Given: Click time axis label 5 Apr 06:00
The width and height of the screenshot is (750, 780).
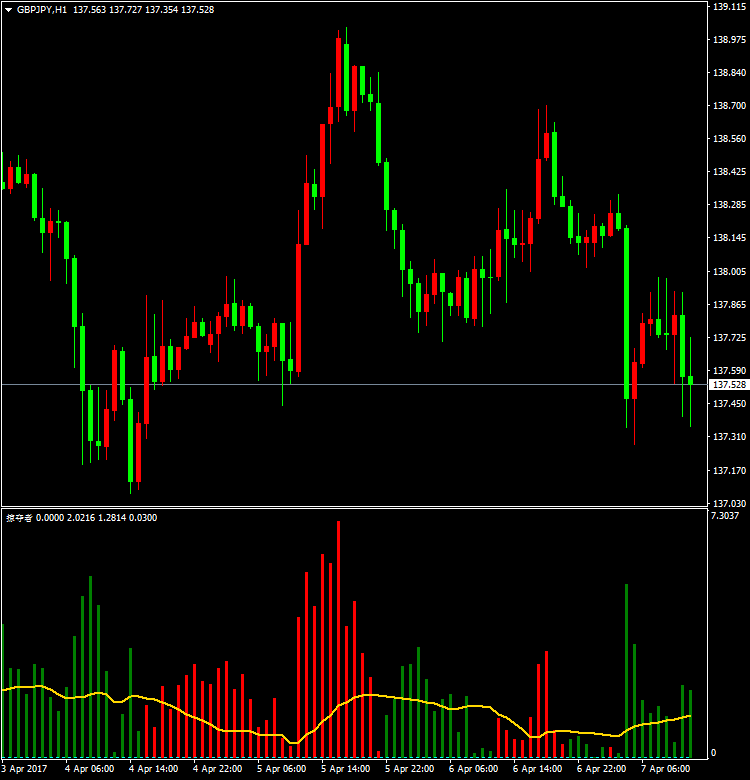Looking at the screenshot, I should click(x=281, y=769).
